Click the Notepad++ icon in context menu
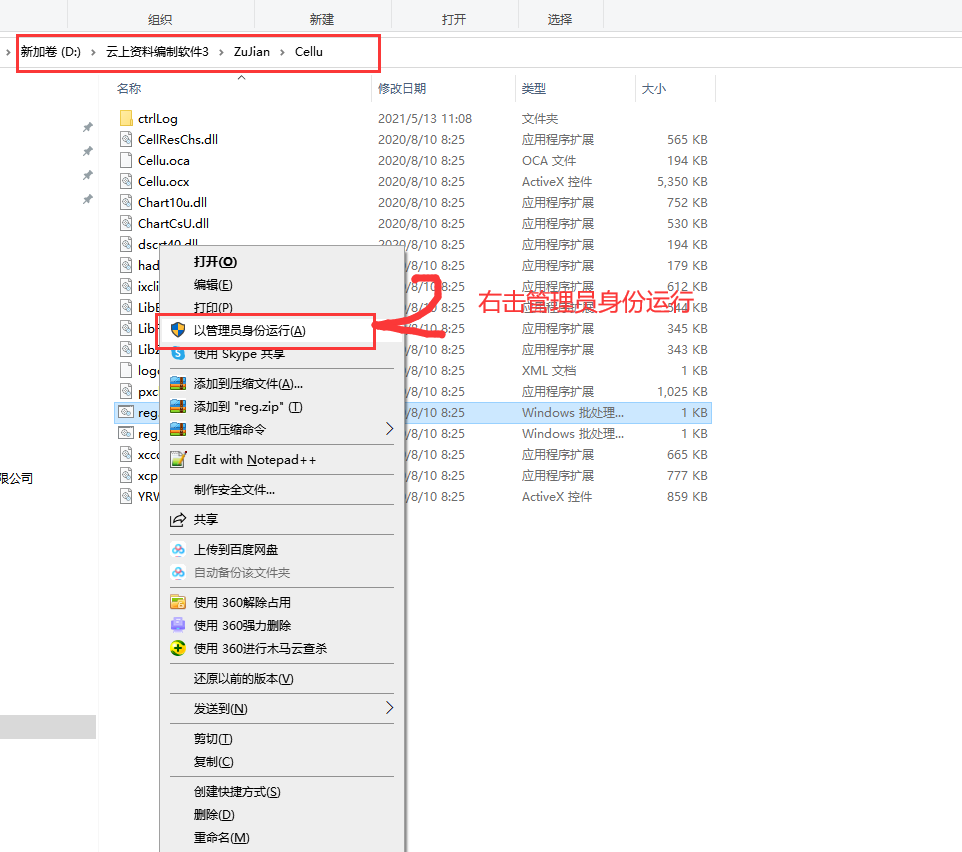962x852 pixels. click(178, 460)
